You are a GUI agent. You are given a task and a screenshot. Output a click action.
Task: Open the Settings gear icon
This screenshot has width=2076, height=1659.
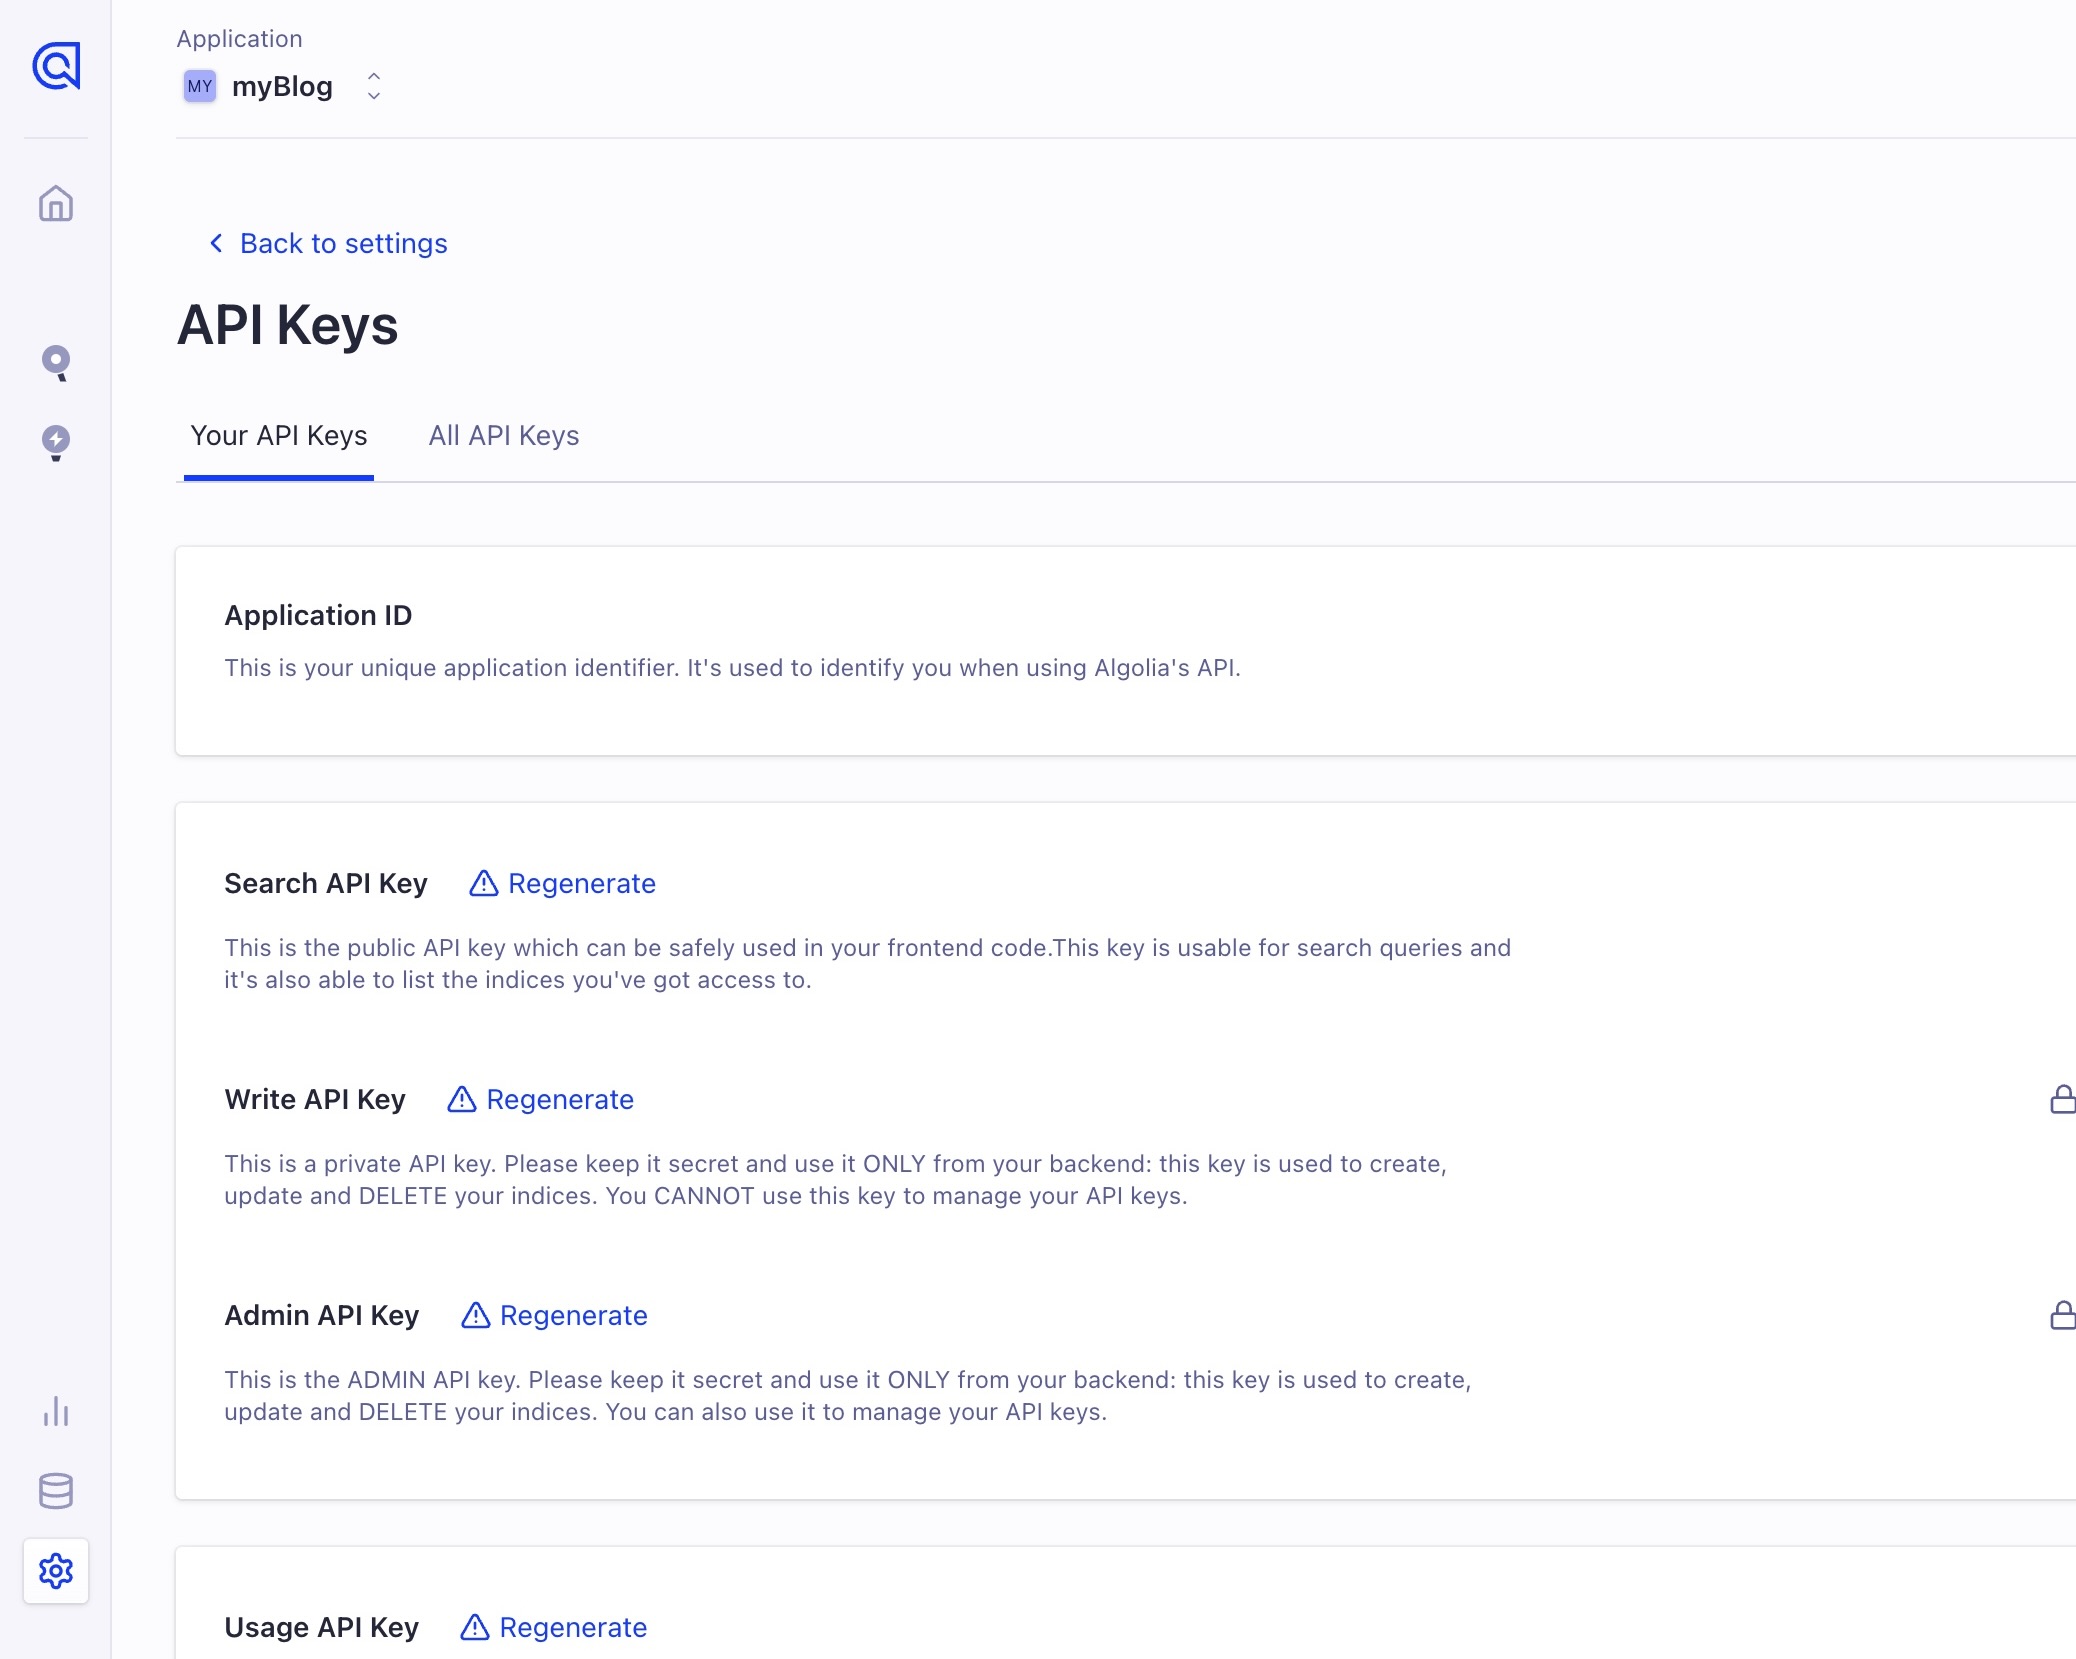click(56, 1571)
